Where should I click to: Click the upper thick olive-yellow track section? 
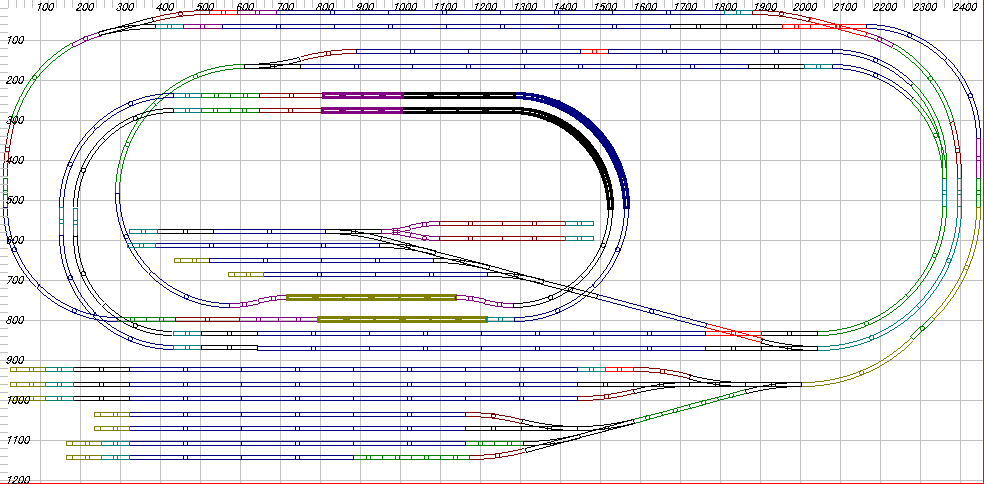click(371, 297)
